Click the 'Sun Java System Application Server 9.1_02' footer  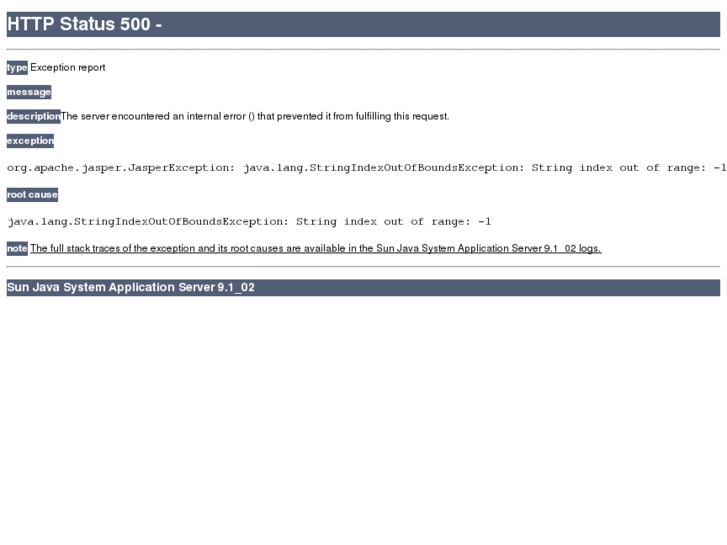coord(363,288)
